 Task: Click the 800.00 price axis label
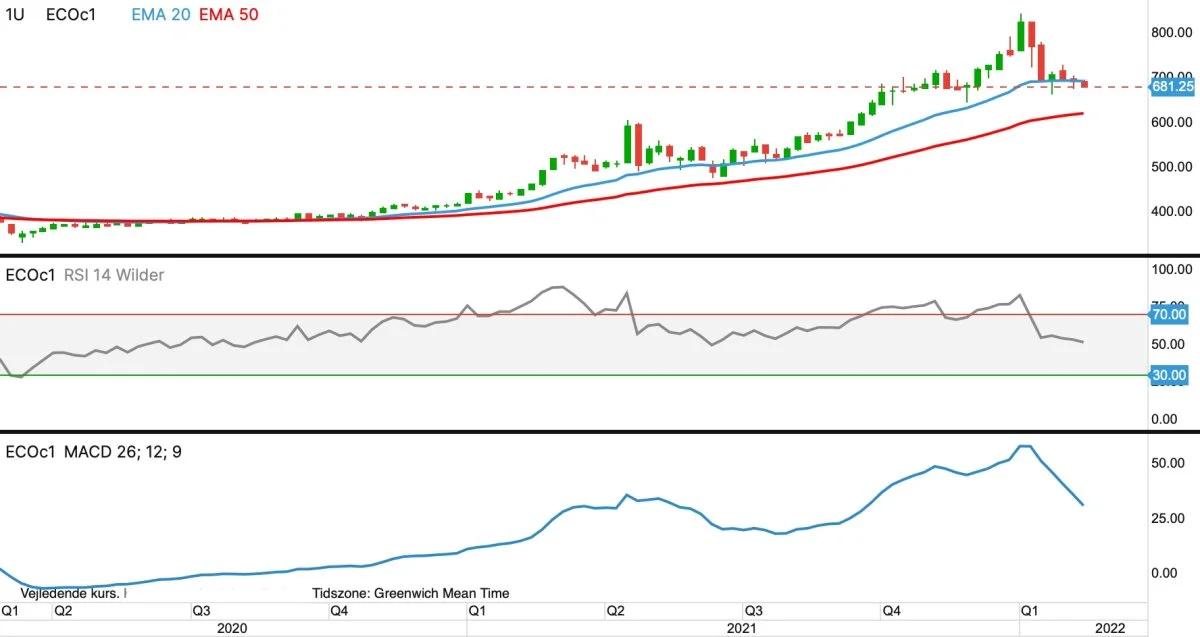(x=1172, y=33)
